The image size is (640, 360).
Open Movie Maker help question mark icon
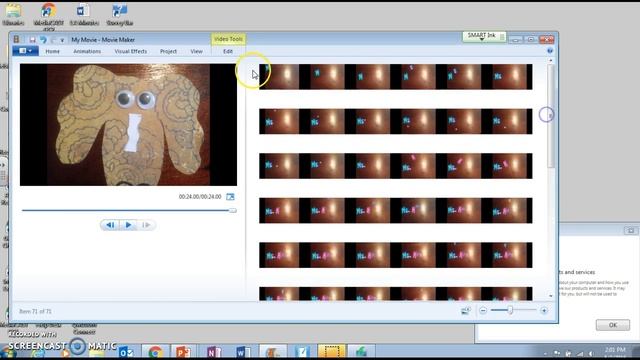click(x=550, y=51)
